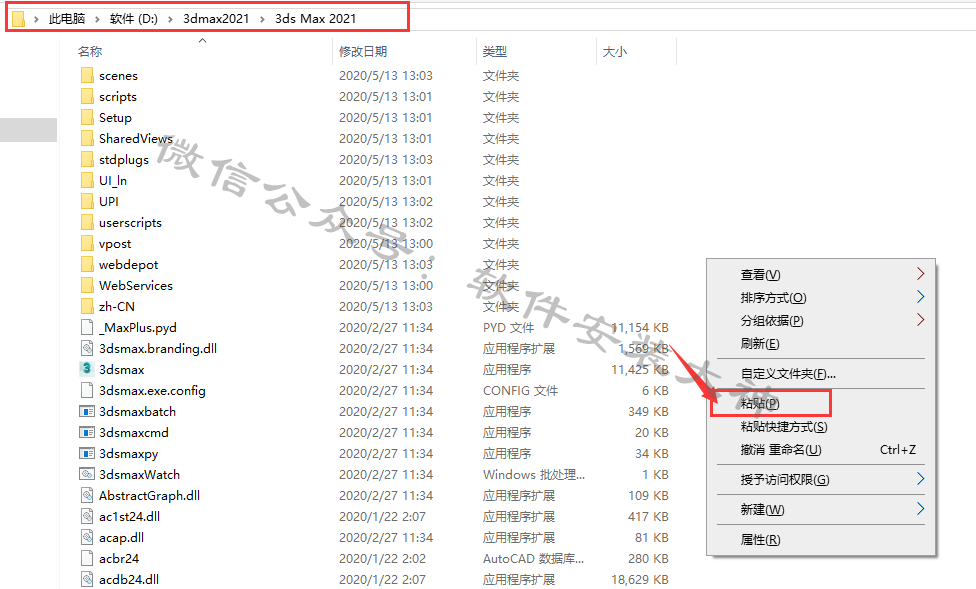Image resolution: width=976 pixels, height=589 pixels.
Task: Navigate to 软件 (D:) in the breadcrumb
Action: point(134,19)
